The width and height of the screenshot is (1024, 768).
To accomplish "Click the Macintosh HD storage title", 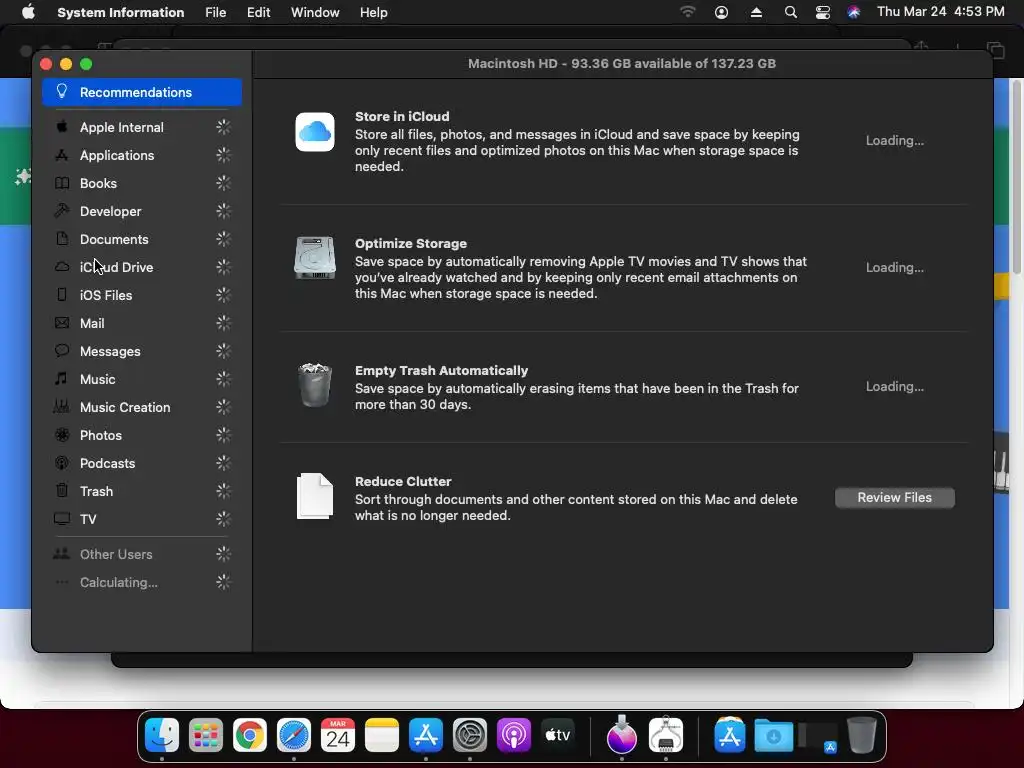I will [x=622, y=63].
